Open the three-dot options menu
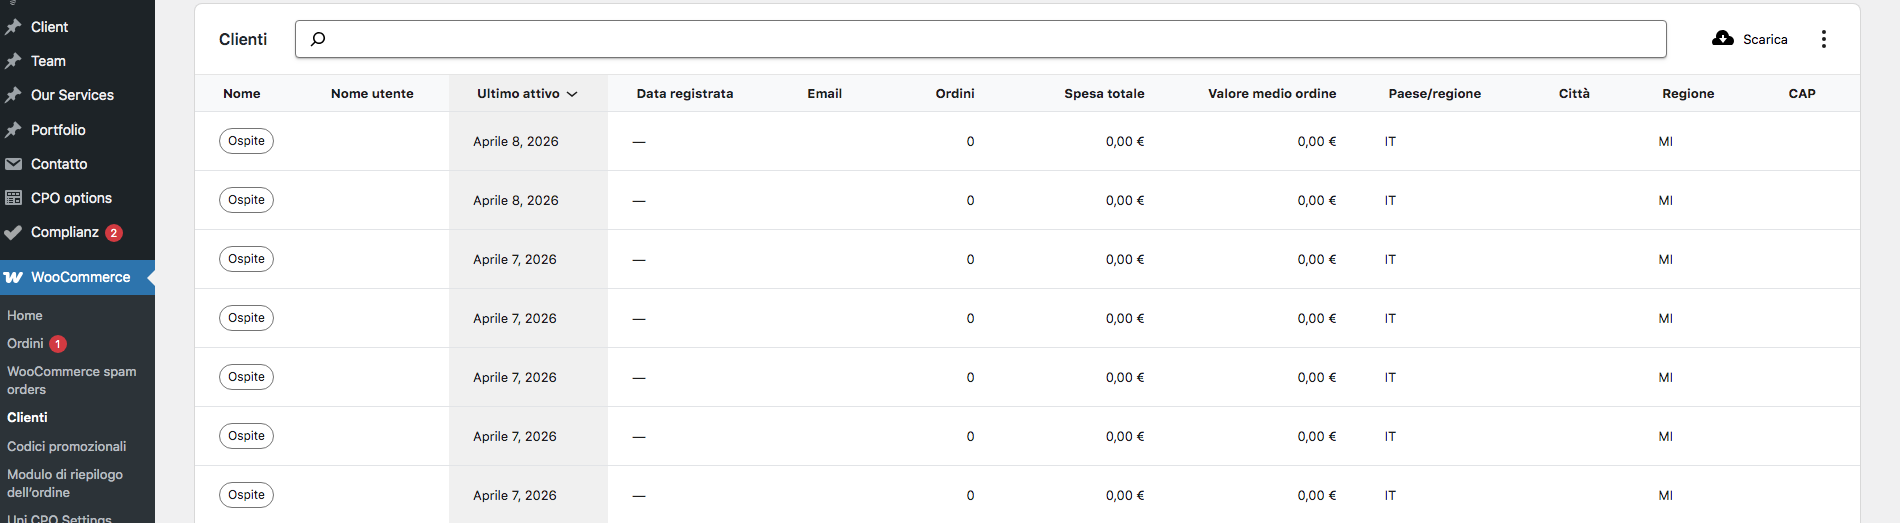Image resolution: width=1900 pixels, height=523 pixels. [1823, 39]
